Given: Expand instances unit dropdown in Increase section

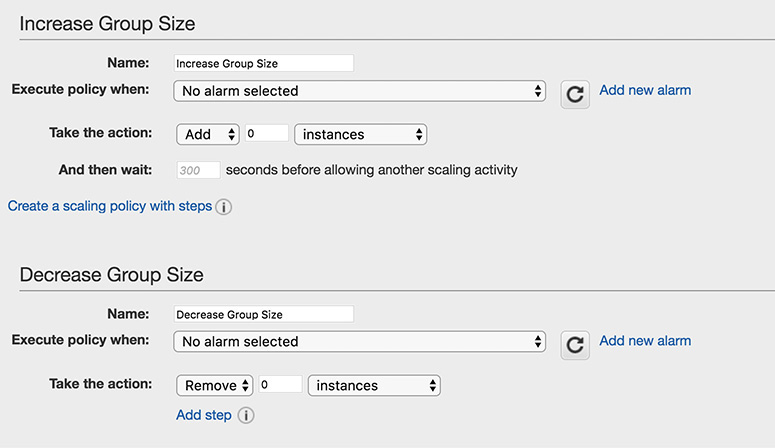Looking at the screenshot, I should [360, 134].
